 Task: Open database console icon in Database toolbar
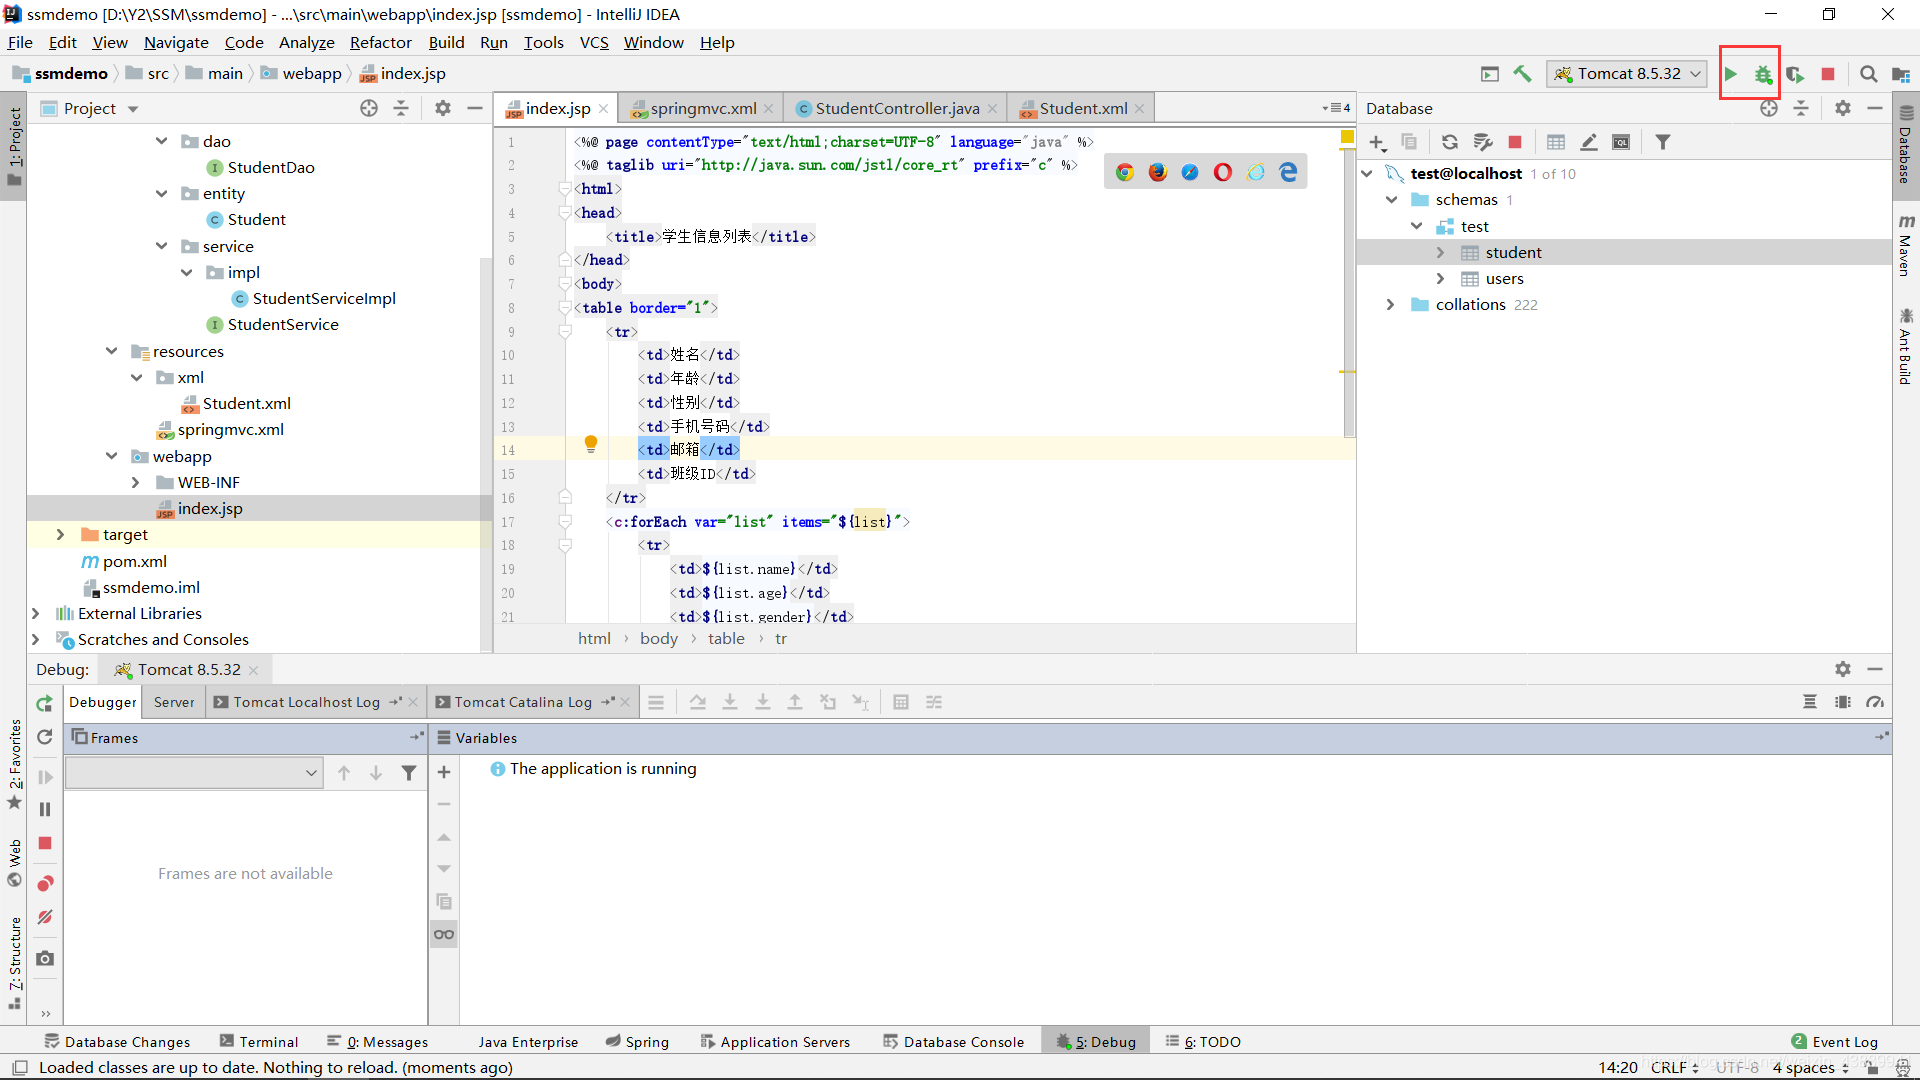click(1621, 142)
